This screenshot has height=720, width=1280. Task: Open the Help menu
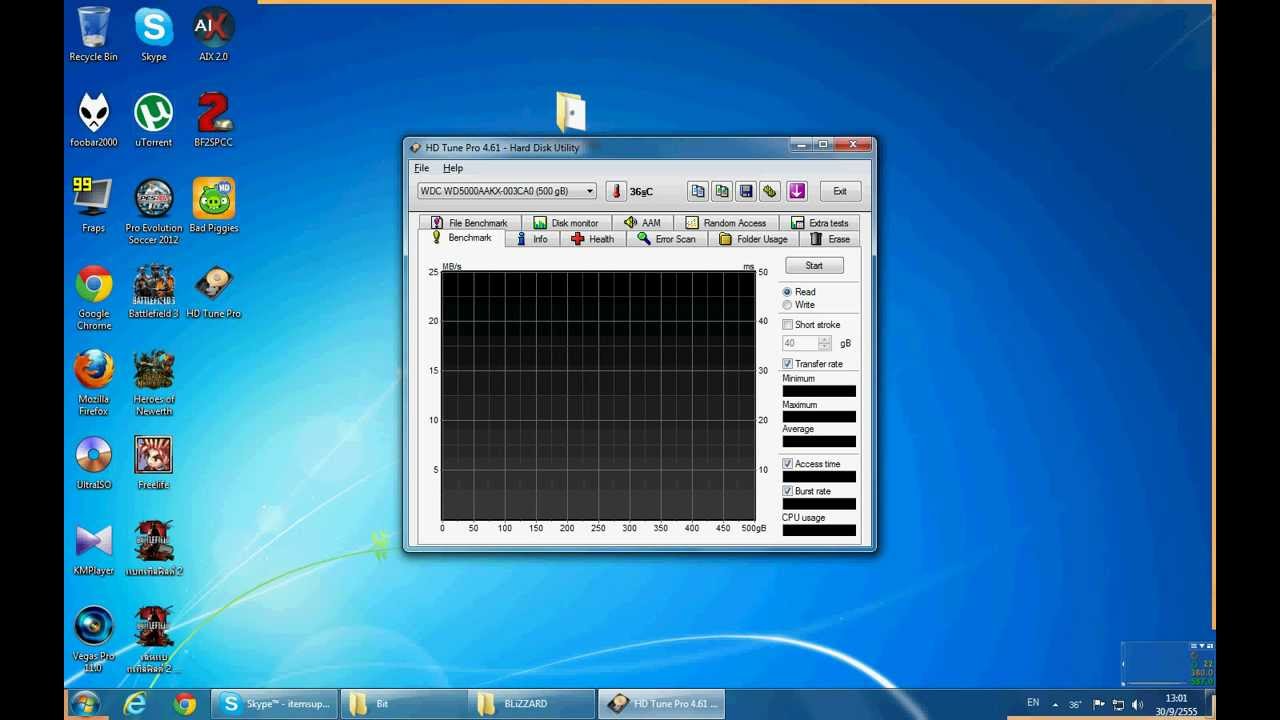click(x=453, y=168)
